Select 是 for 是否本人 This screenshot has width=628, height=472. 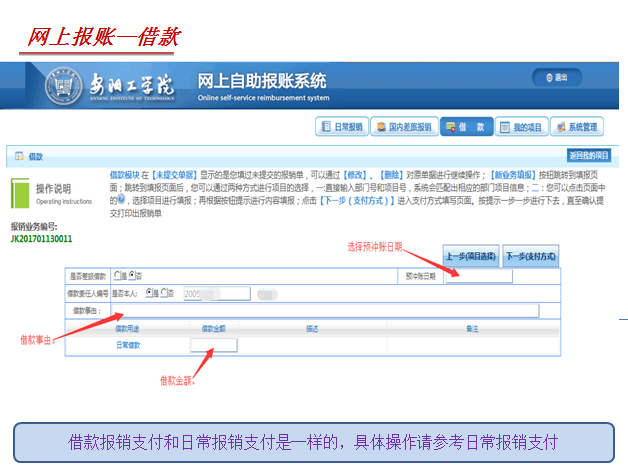click(148, 293)
